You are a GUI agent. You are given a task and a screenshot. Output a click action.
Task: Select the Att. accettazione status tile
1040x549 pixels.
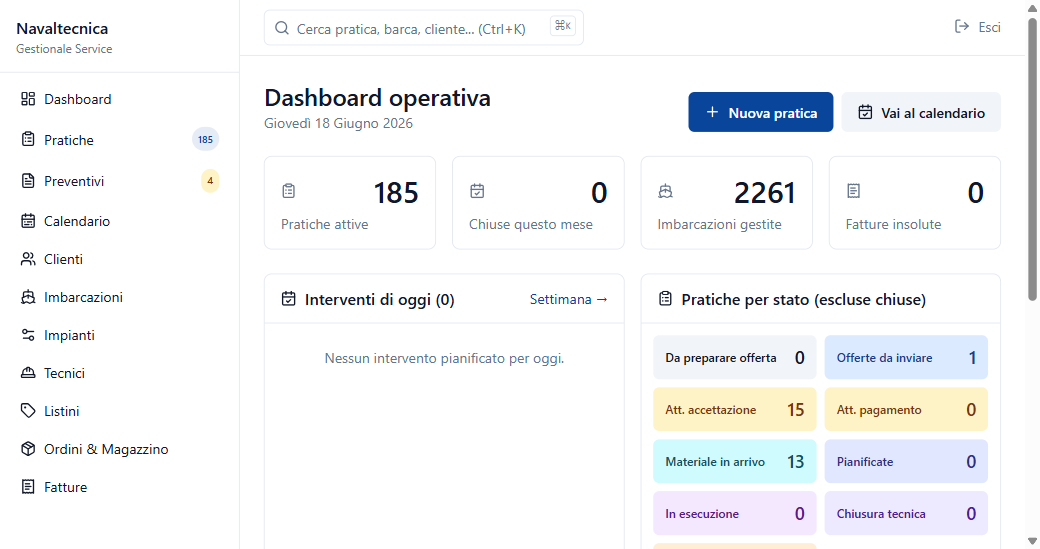(x=735, y=410)
